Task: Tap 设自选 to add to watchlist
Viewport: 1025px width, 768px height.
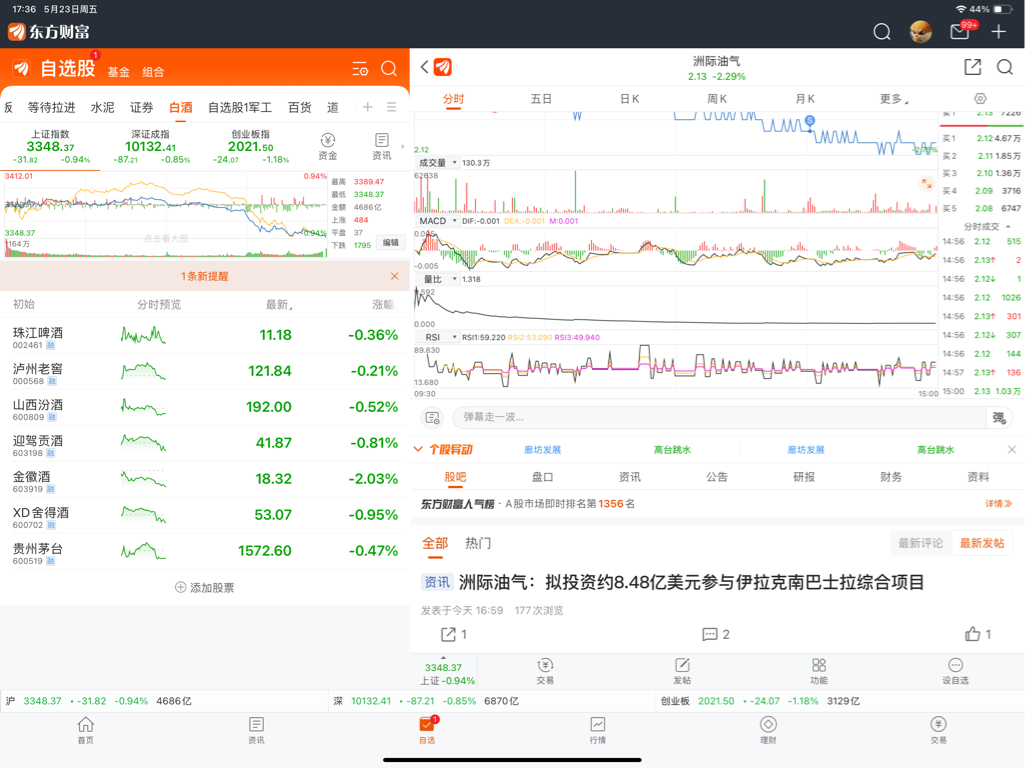Action: point(955,671)
